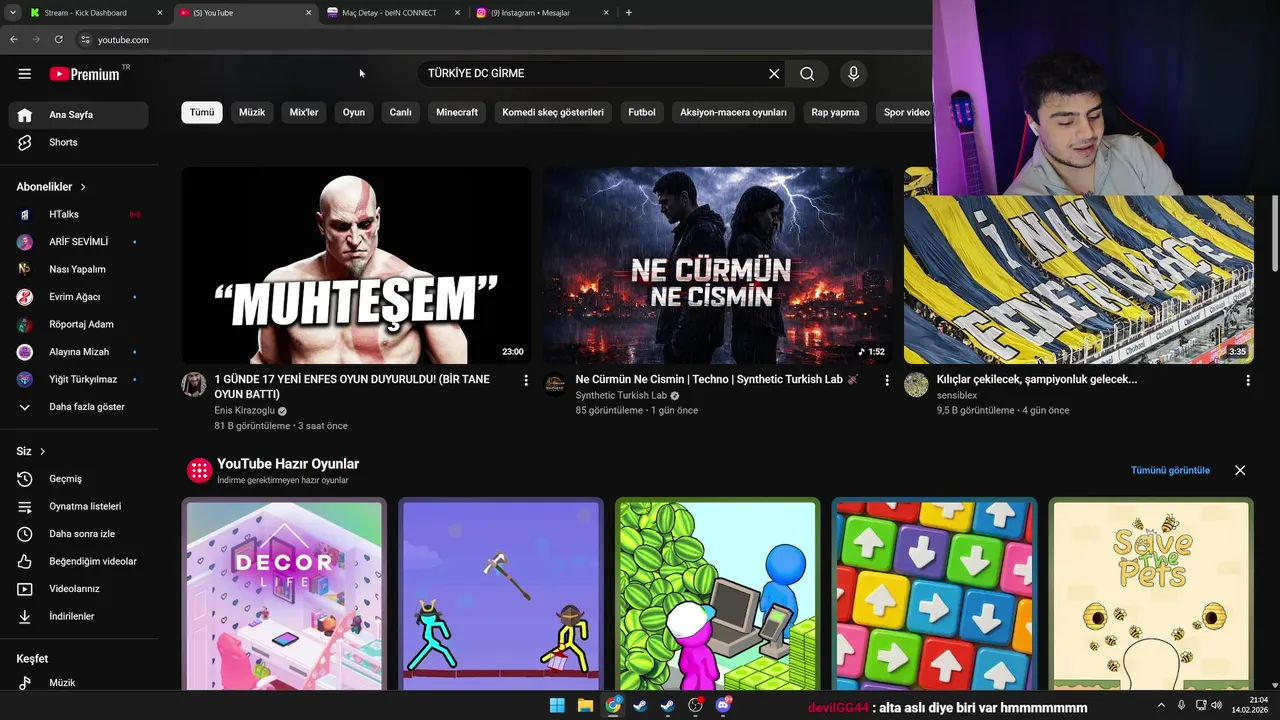The height and width of the screenshot is (720, 1280).
Task: Open Save The Pets game card
Action: [1151, 594]
